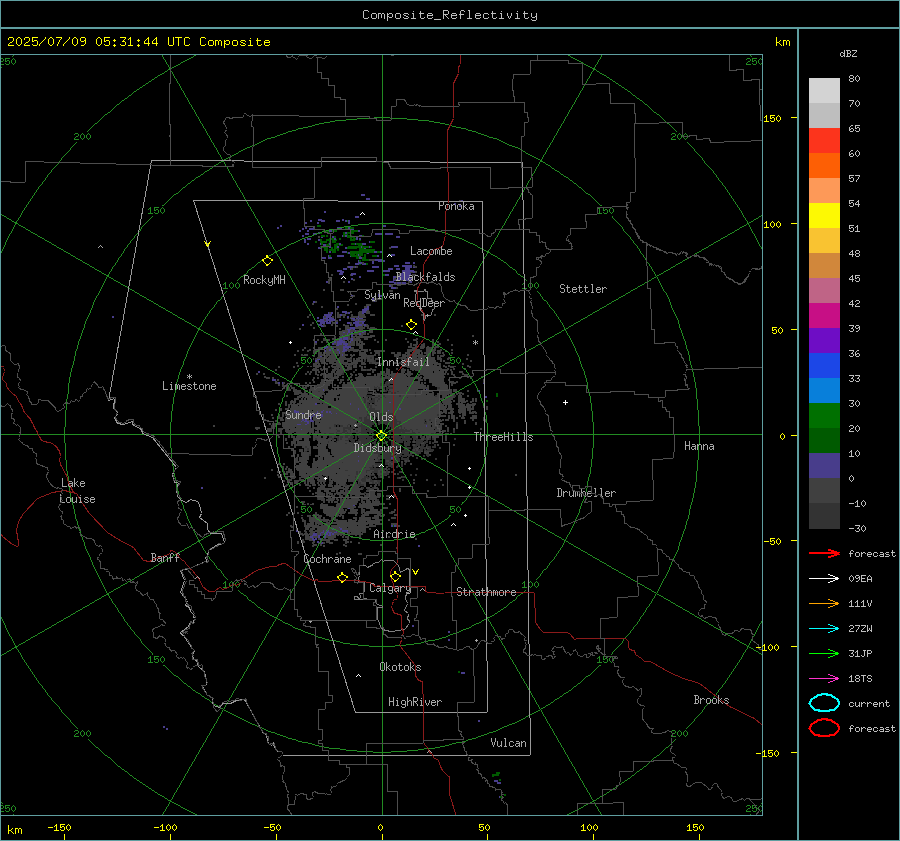Click yellow diamond marker below Cochrane

342,577
